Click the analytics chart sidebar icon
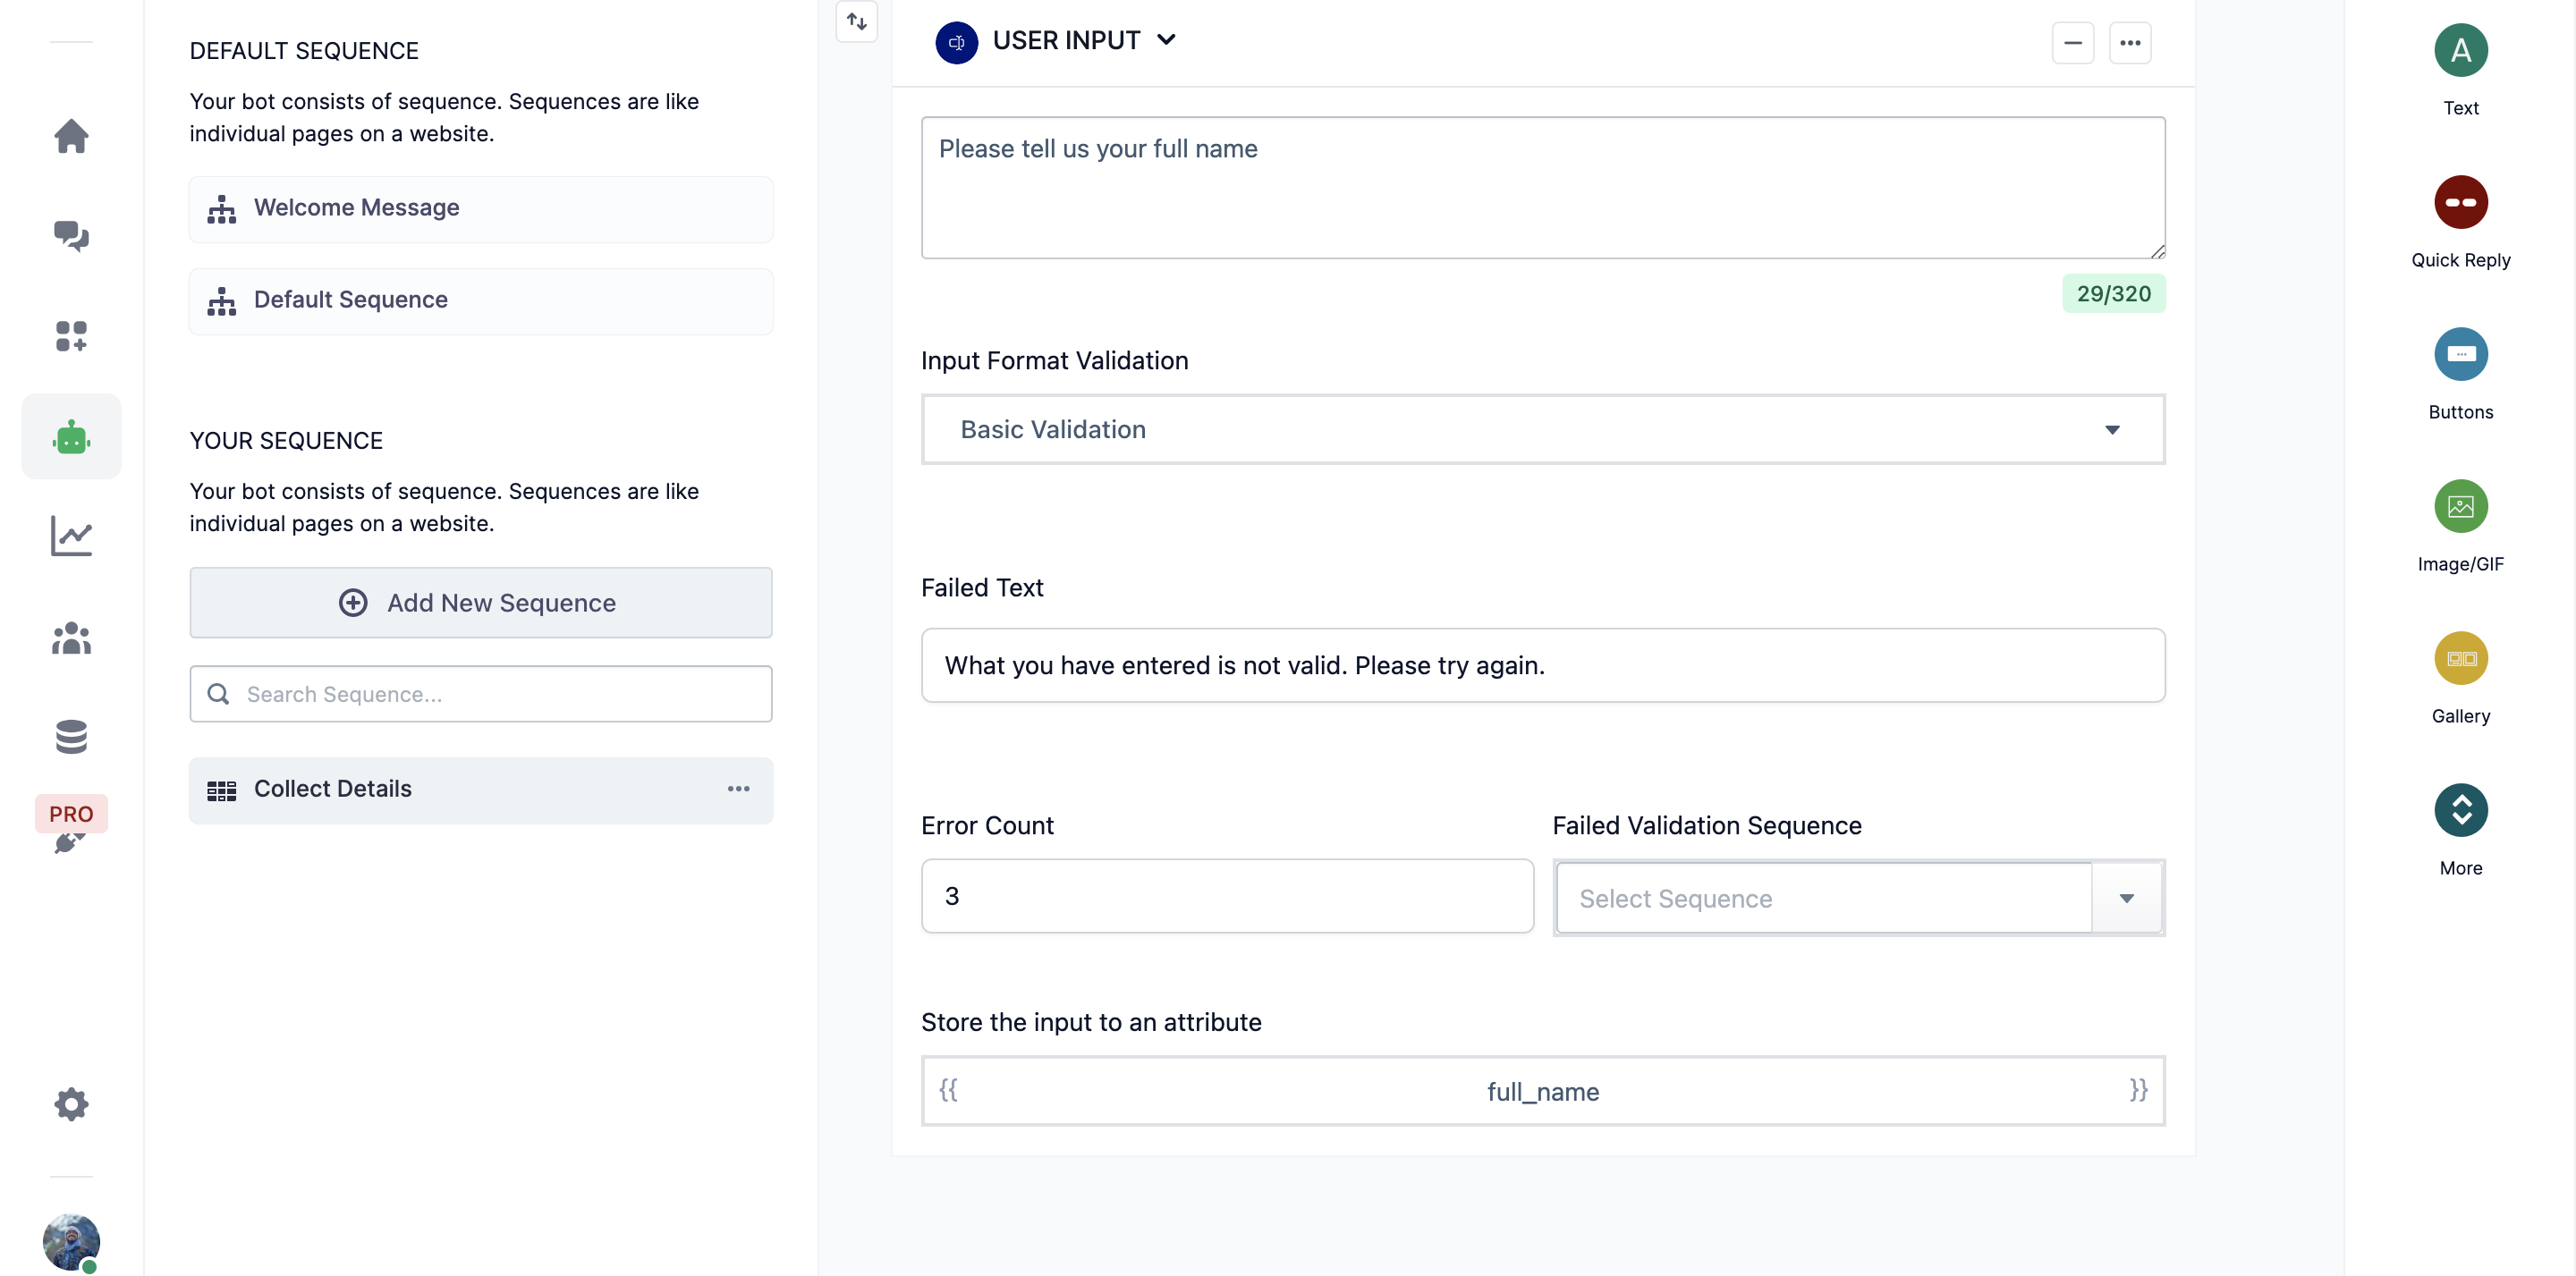Screen dimensions: 2576x1276 [x=71, y=536]
